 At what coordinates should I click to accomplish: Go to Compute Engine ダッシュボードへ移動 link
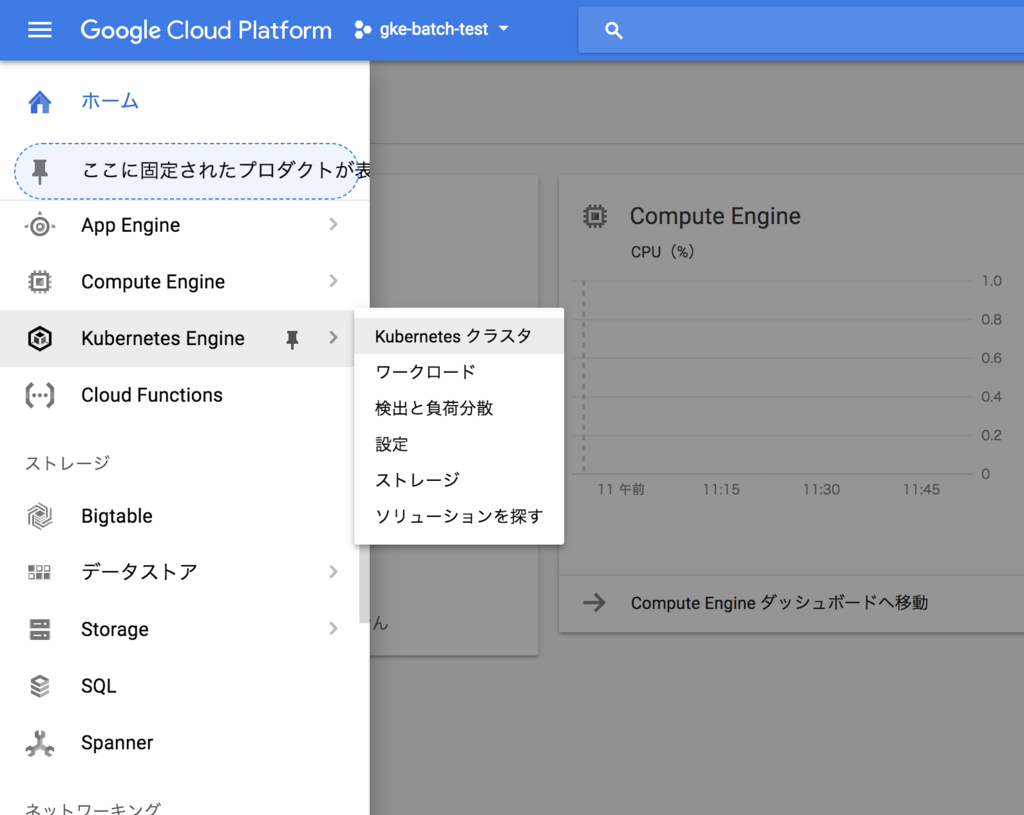click(779, 603)
